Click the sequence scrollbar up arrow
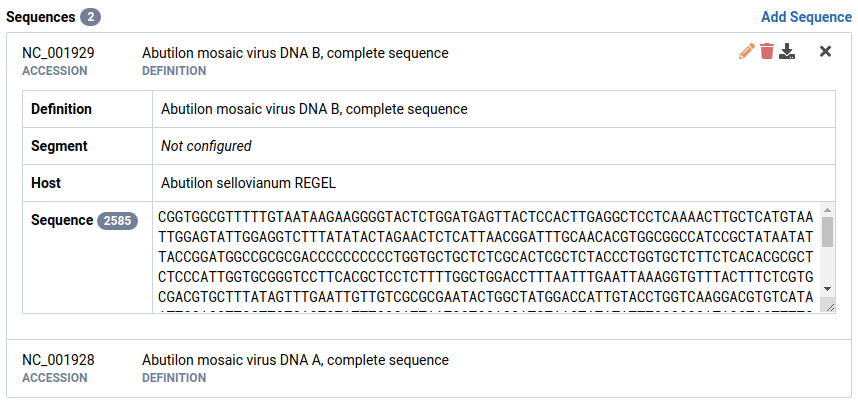This screenshot has height=404, width=858. 827,210
